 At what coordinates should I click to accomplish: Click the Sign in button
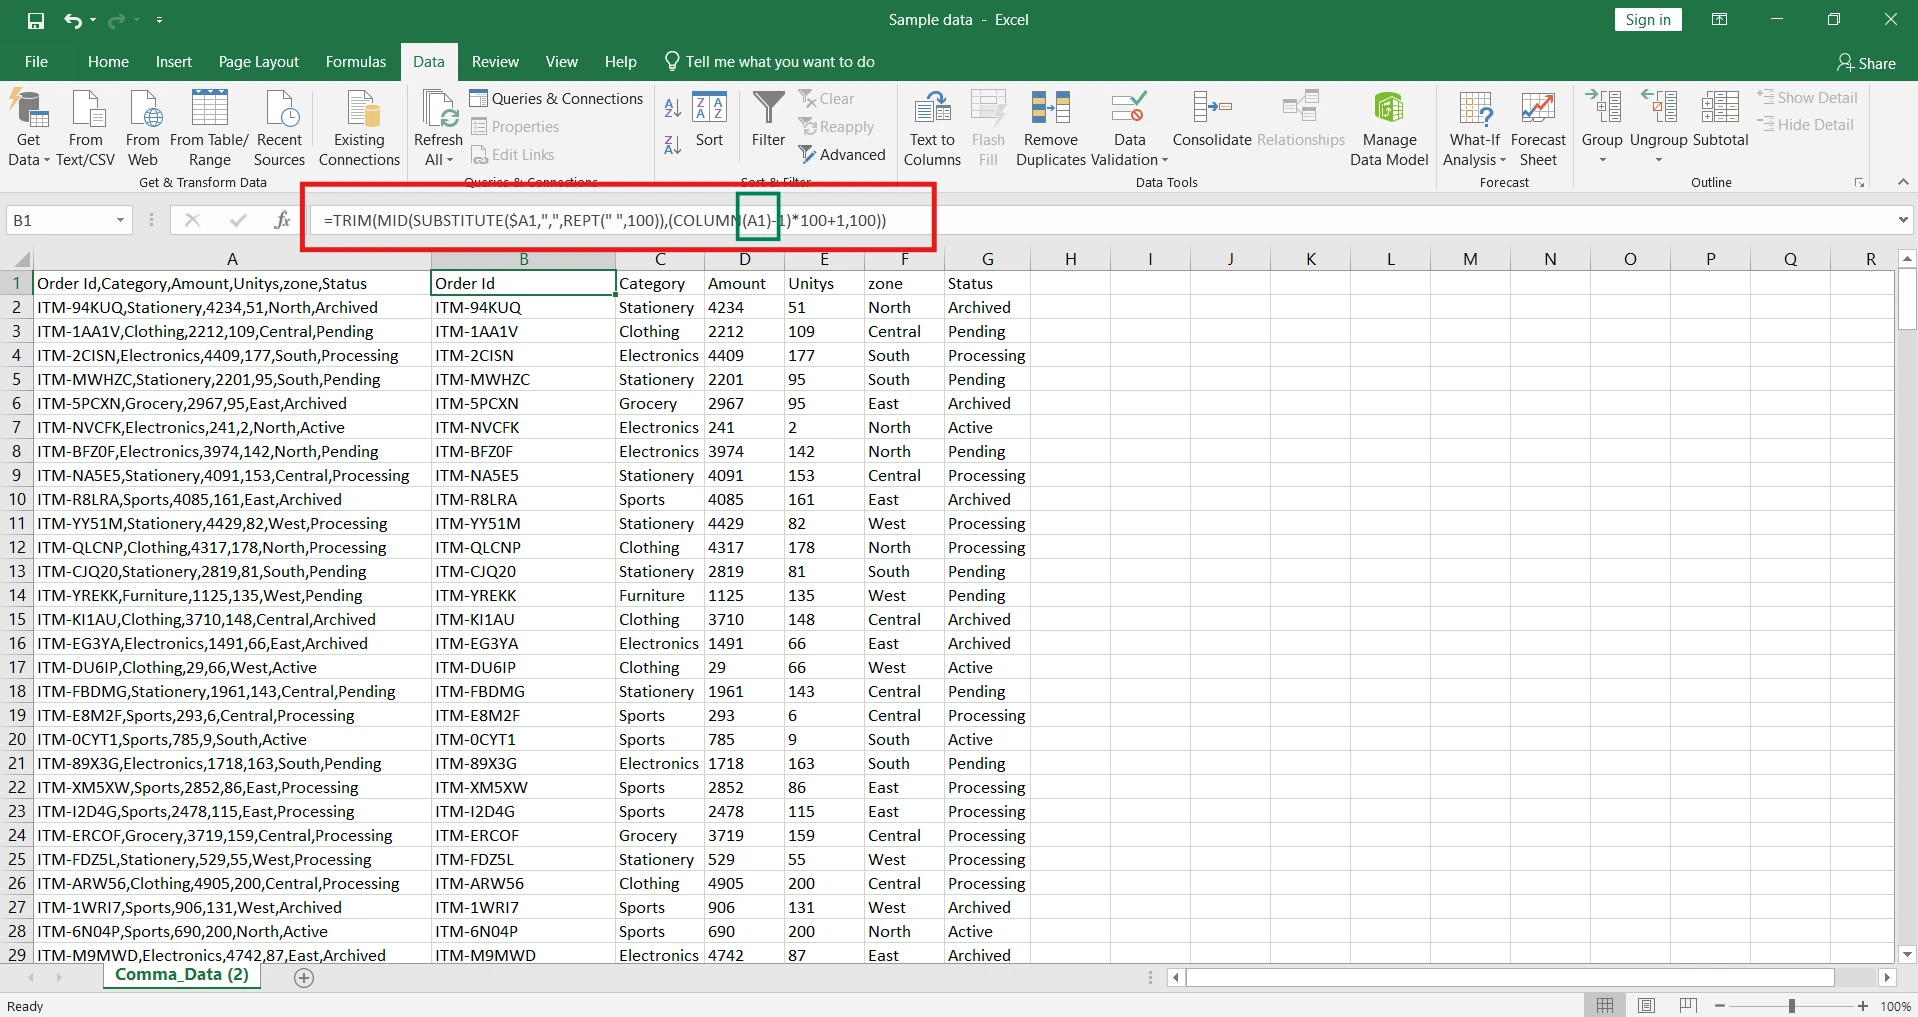click(1647, 20)
